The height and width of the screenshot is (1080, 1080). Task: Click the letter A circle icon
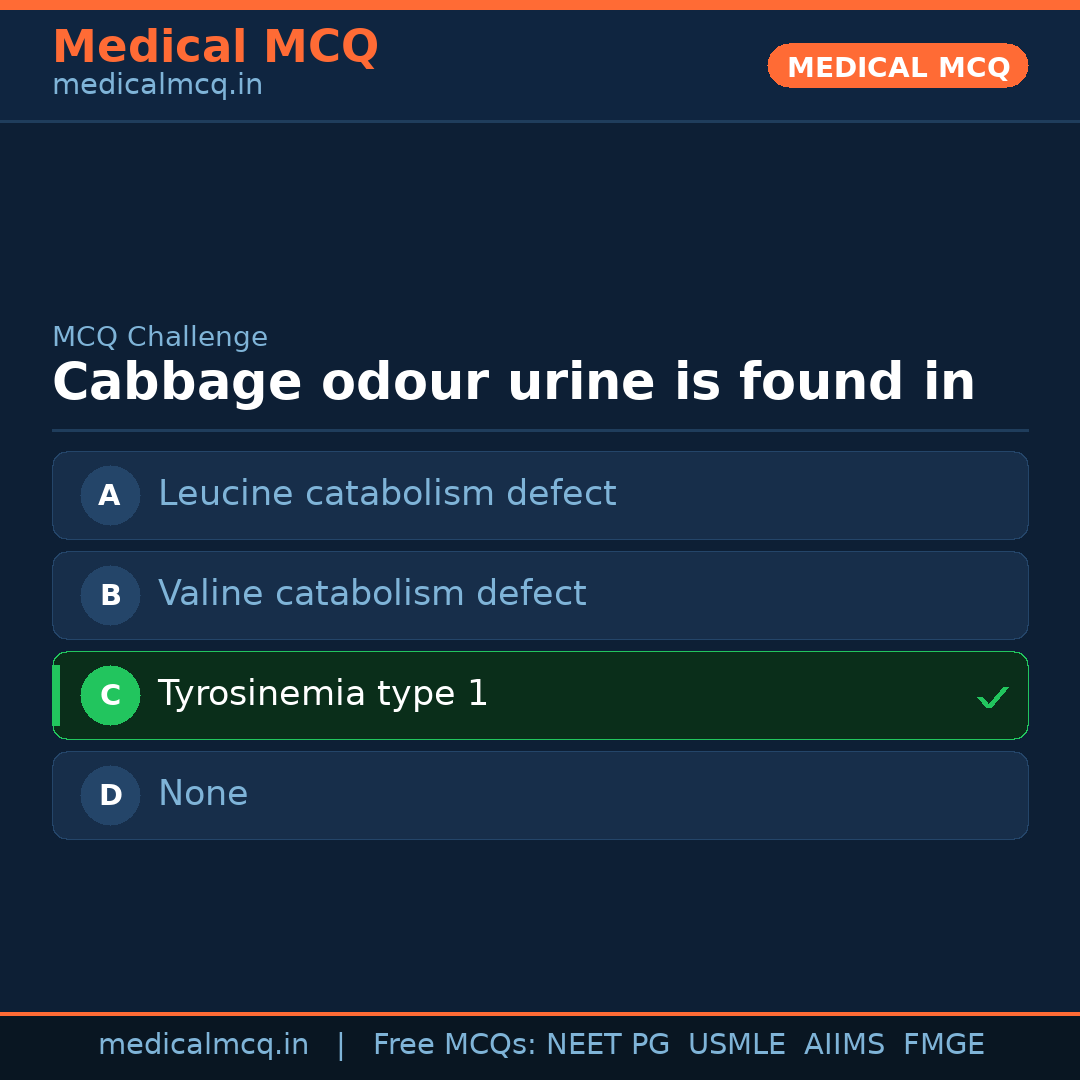coord(110,495)
